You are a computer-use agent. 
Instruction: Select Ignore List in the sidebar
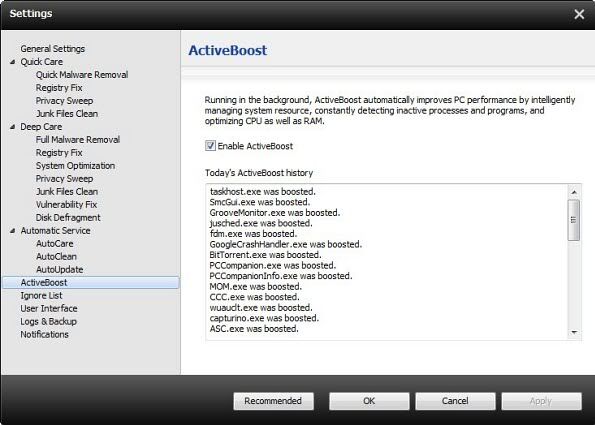click(41, 295)
